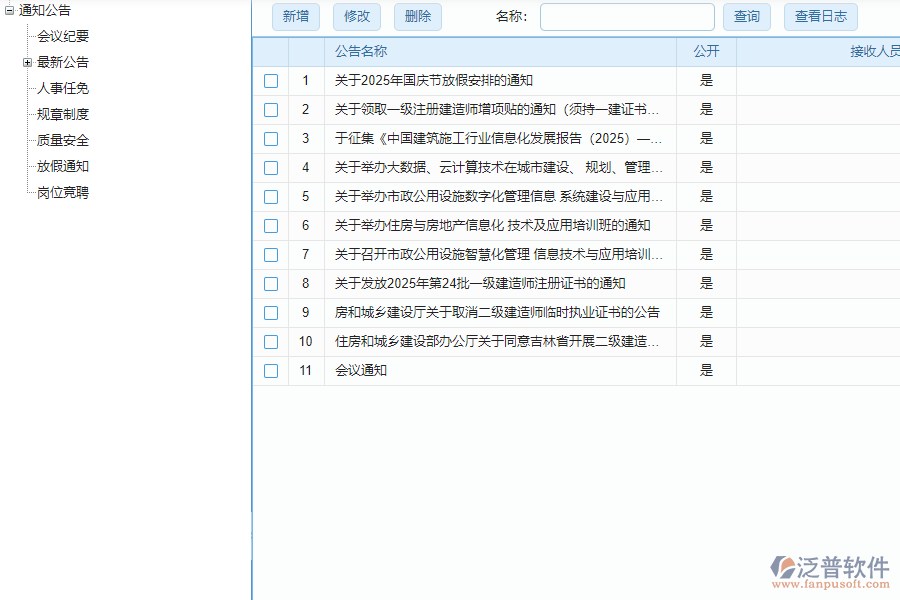
Task: Collapse the 通知公告 root node
Action: coord(8,11)
